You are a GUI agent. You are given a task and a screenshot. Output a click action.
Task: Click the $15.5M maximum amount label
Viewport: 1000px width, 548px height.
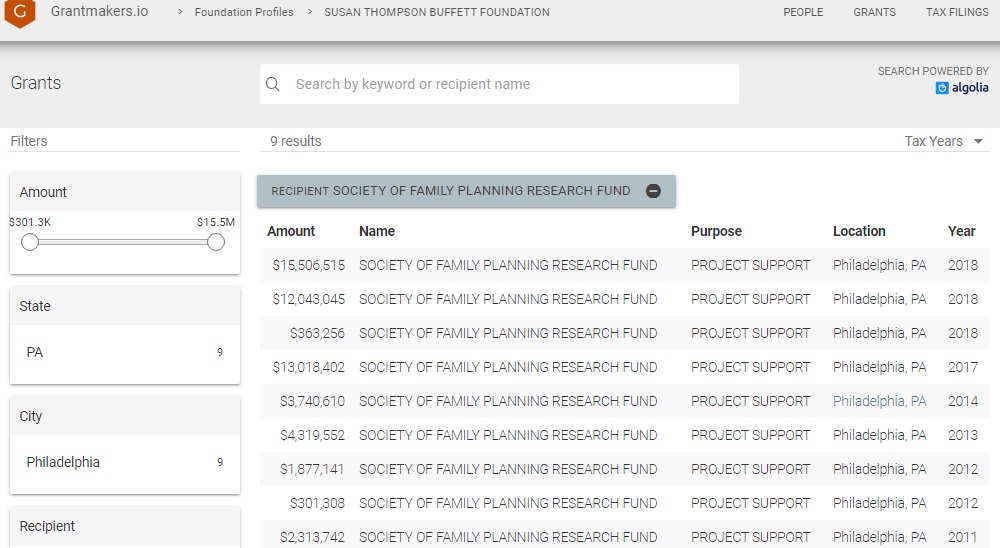click(216, 222)
